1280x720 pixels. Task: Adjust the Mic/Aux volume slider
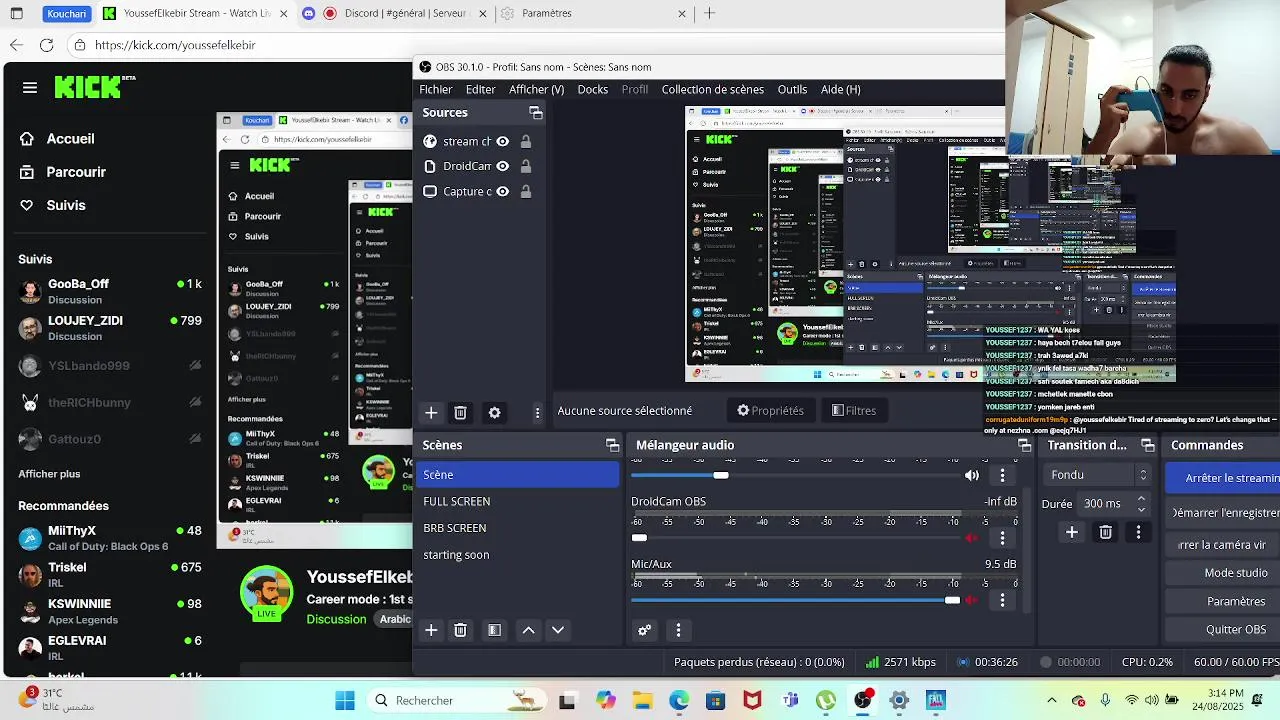coord(795,600)
